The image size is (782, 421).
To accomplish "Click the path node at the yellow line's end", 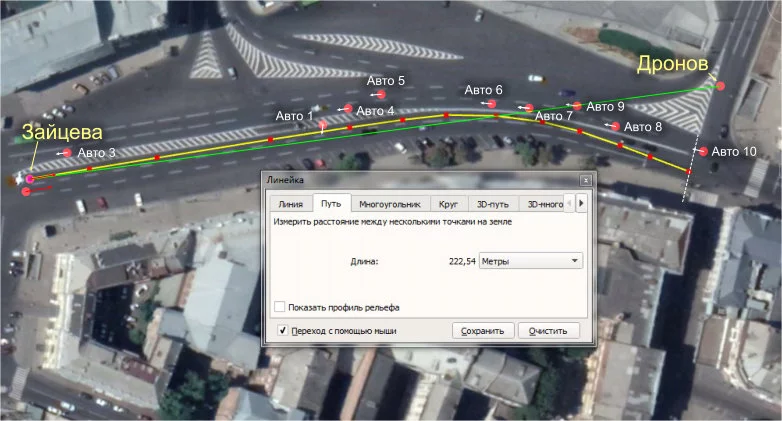I will [689, 172].
